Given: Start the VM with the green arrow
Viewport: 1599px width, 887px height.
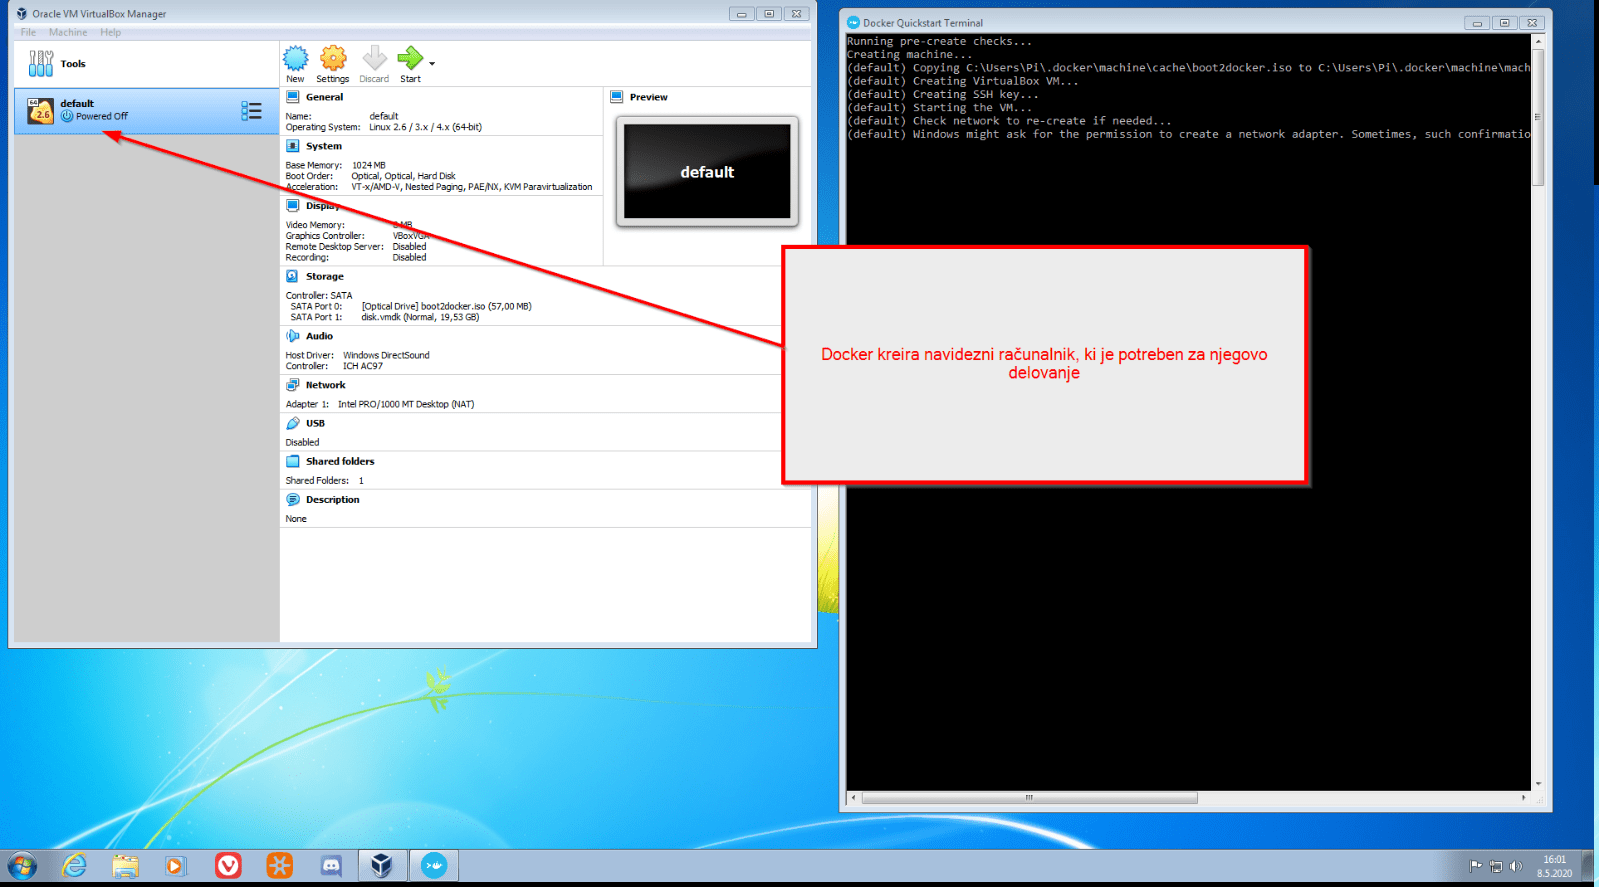Looking at the screenshot, I should pos(410,58).
